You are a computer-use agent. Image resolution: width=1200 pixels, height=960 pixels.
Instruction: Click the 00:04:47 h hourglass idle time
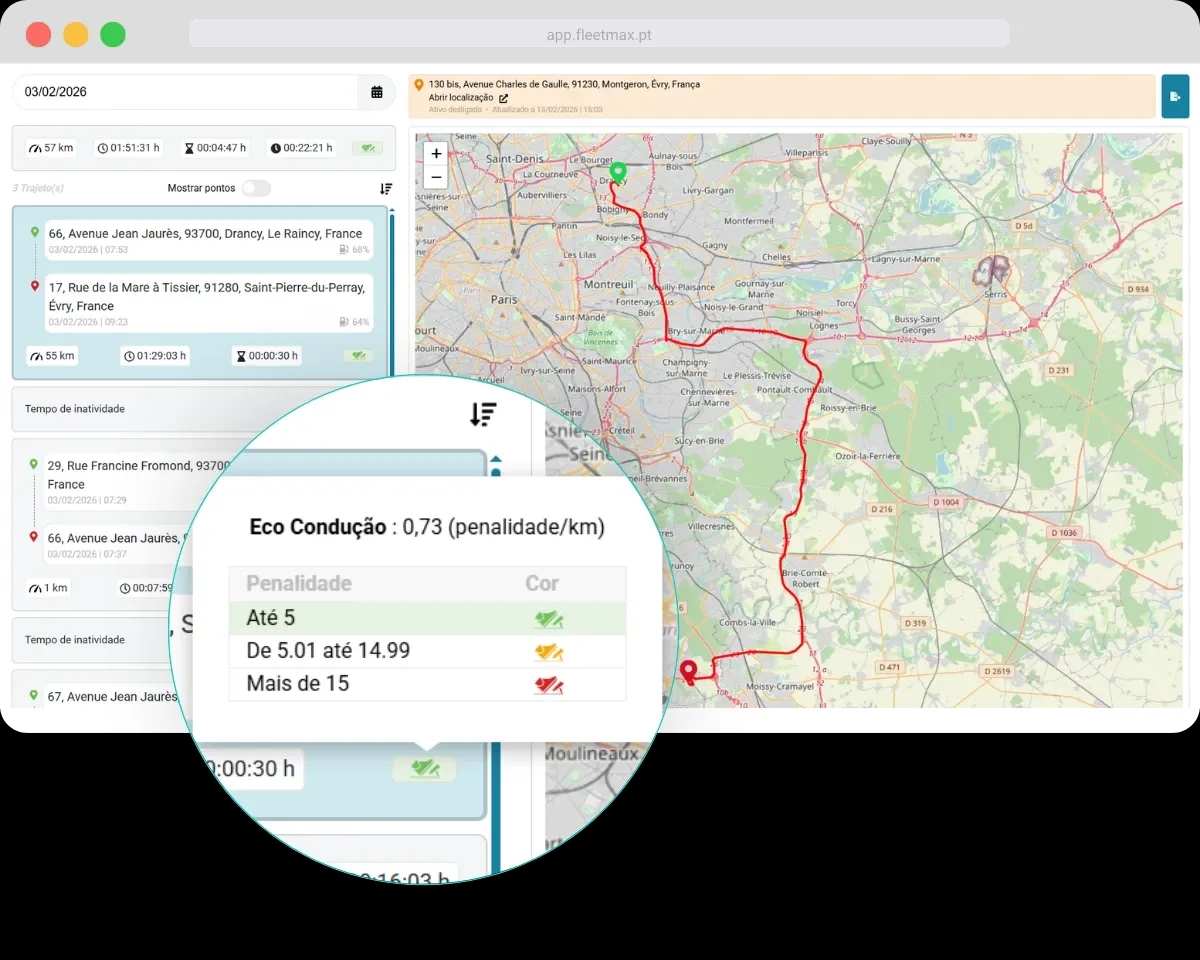coord(215,148)
